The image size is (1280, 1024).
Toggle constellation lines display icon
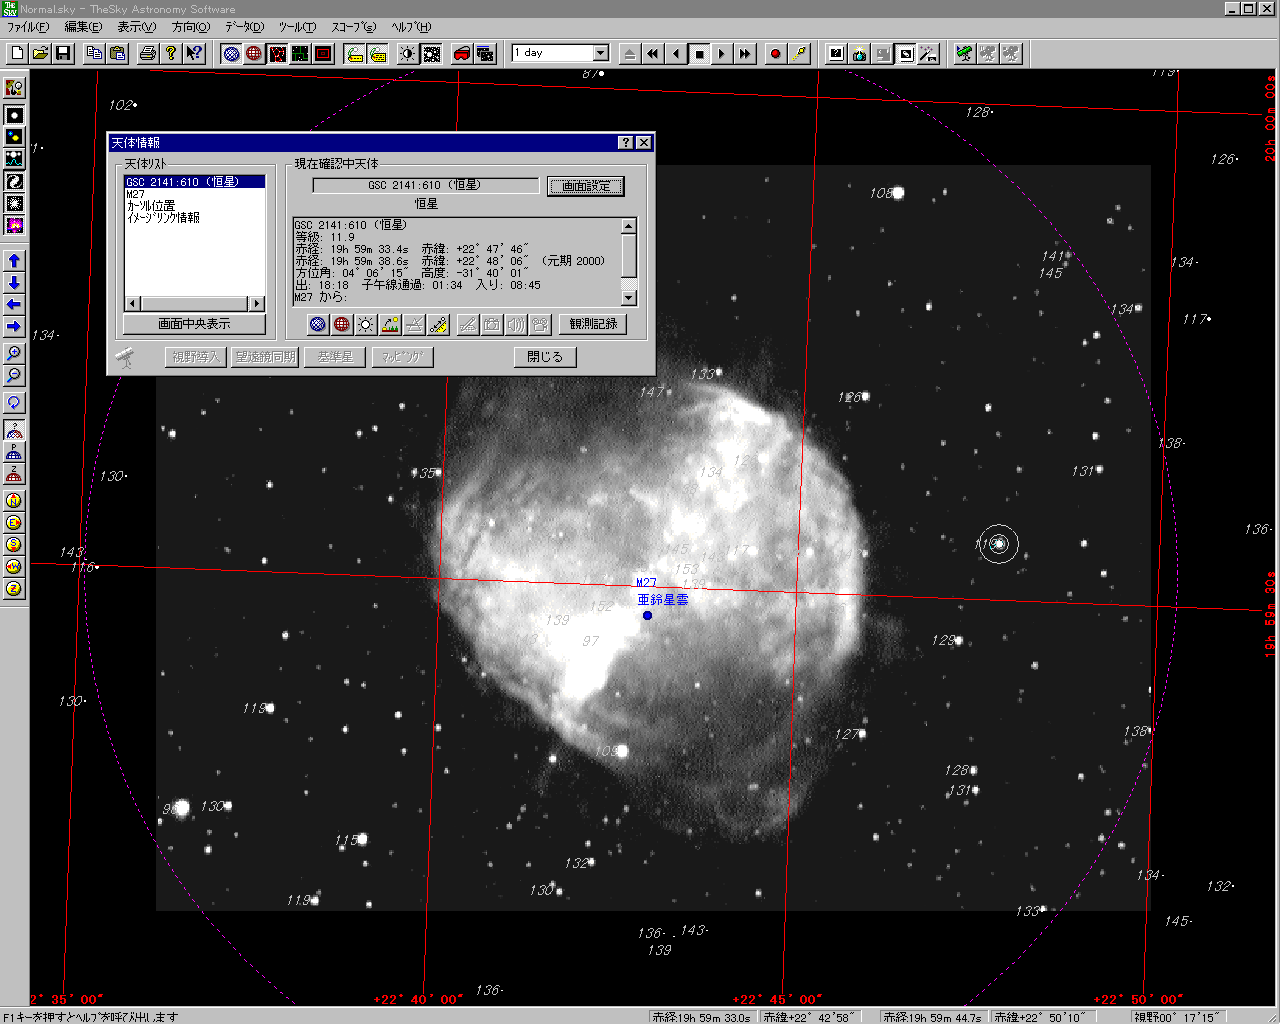277,53
